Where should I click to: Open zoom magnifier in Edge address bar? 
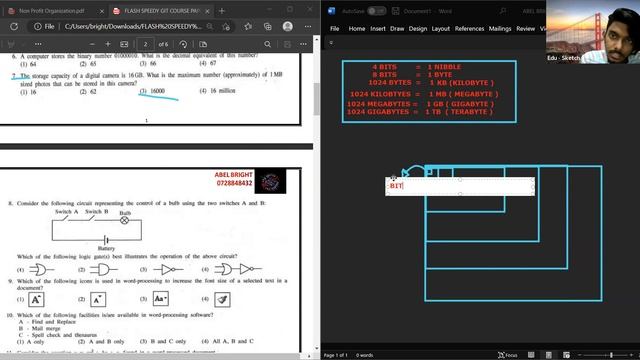[209, 27]
